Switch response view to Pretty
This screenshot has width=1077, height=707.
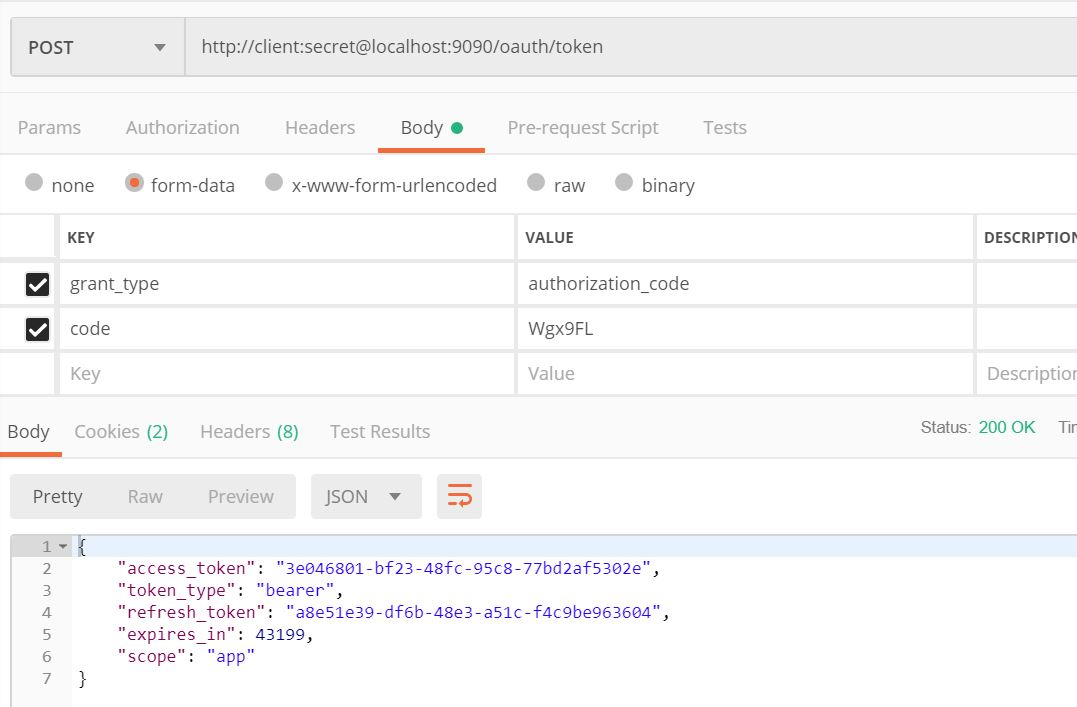point(58,497)
